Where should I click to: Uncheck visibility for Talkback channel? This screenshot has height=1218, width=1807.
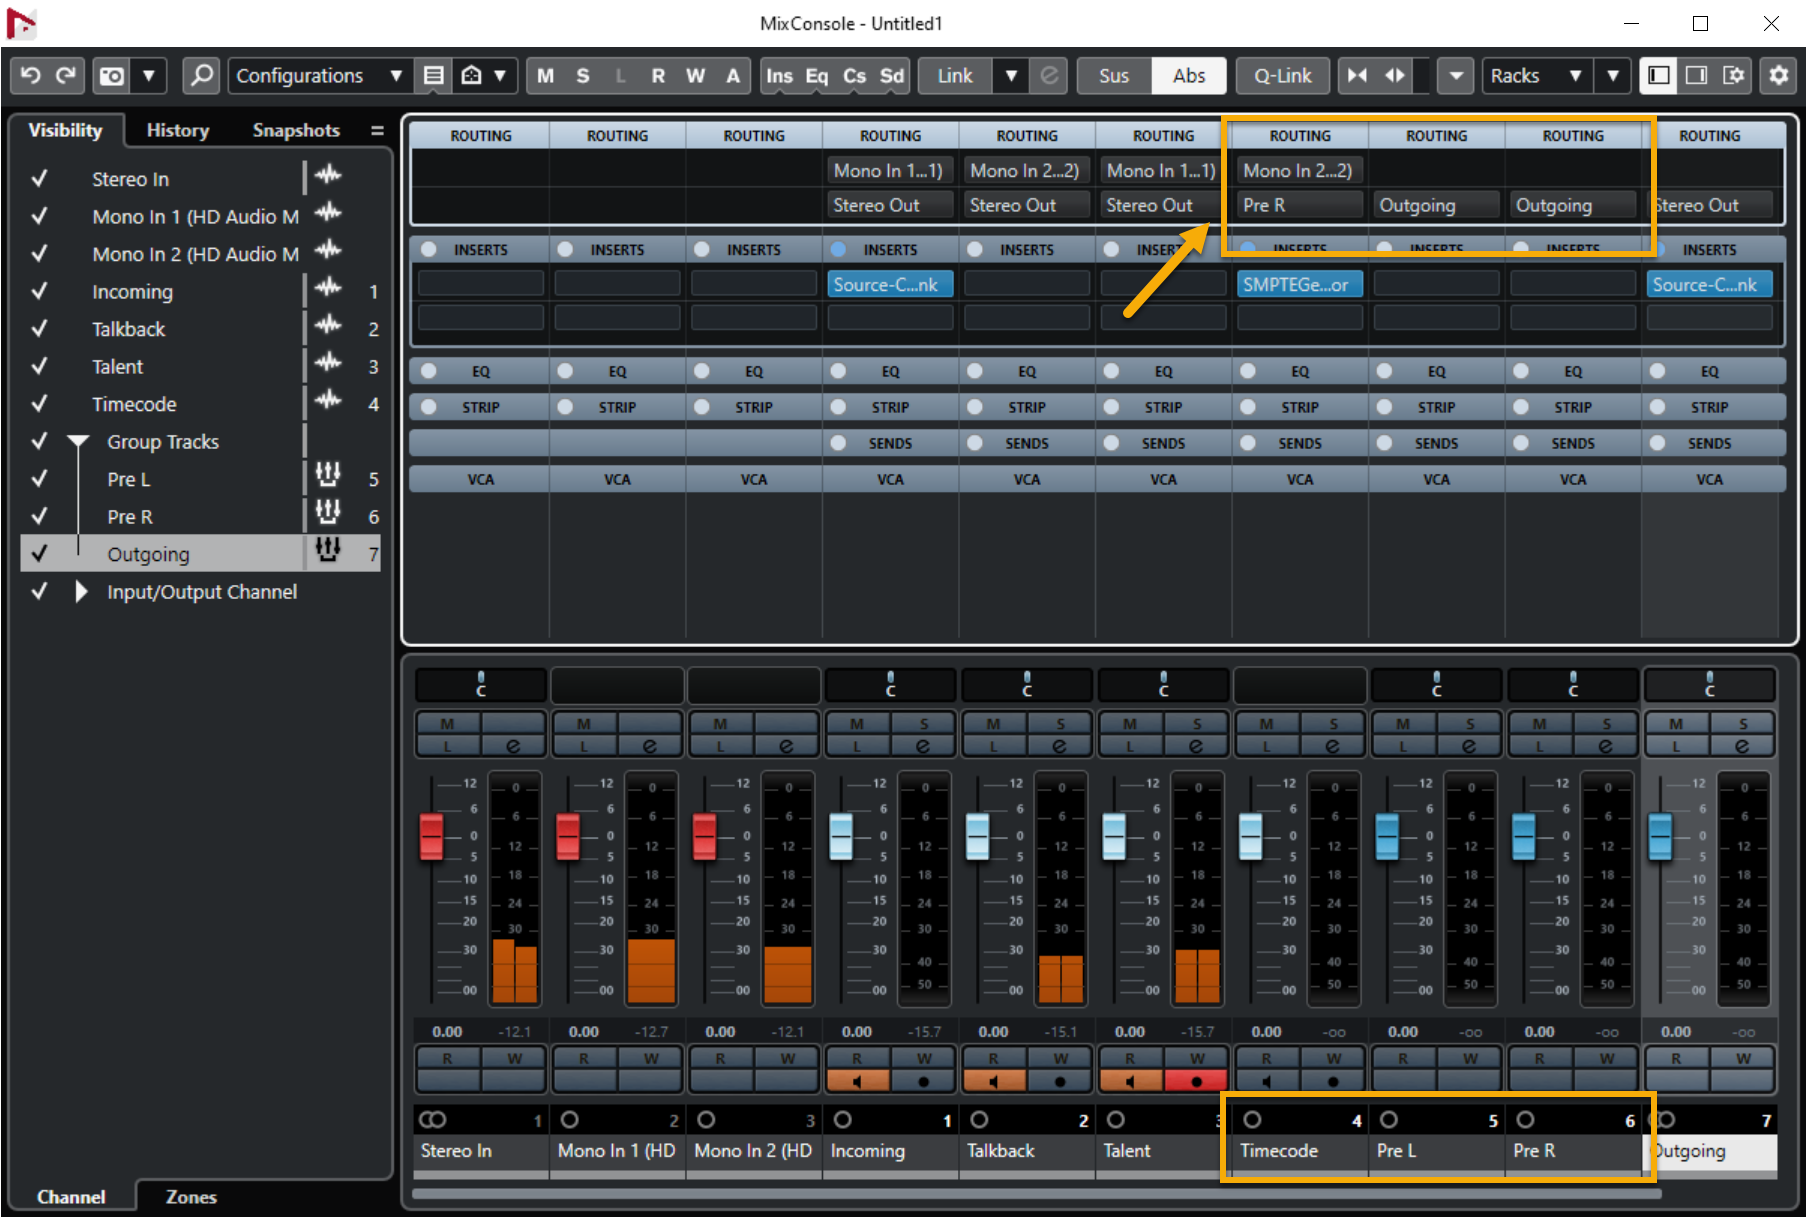point(40,329)
